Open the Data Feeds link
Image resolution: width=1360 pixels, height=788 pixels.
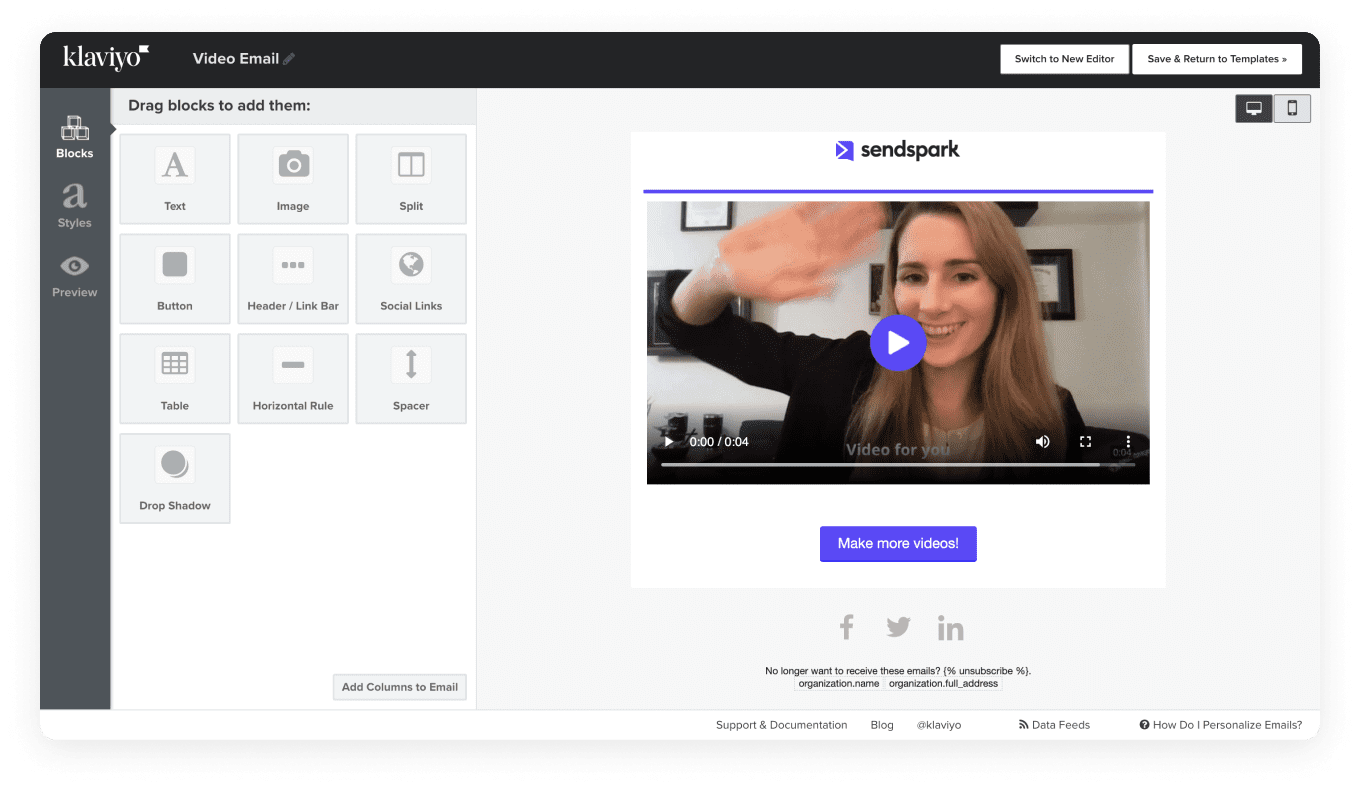pyautogui.click(x=1054, y=725)
